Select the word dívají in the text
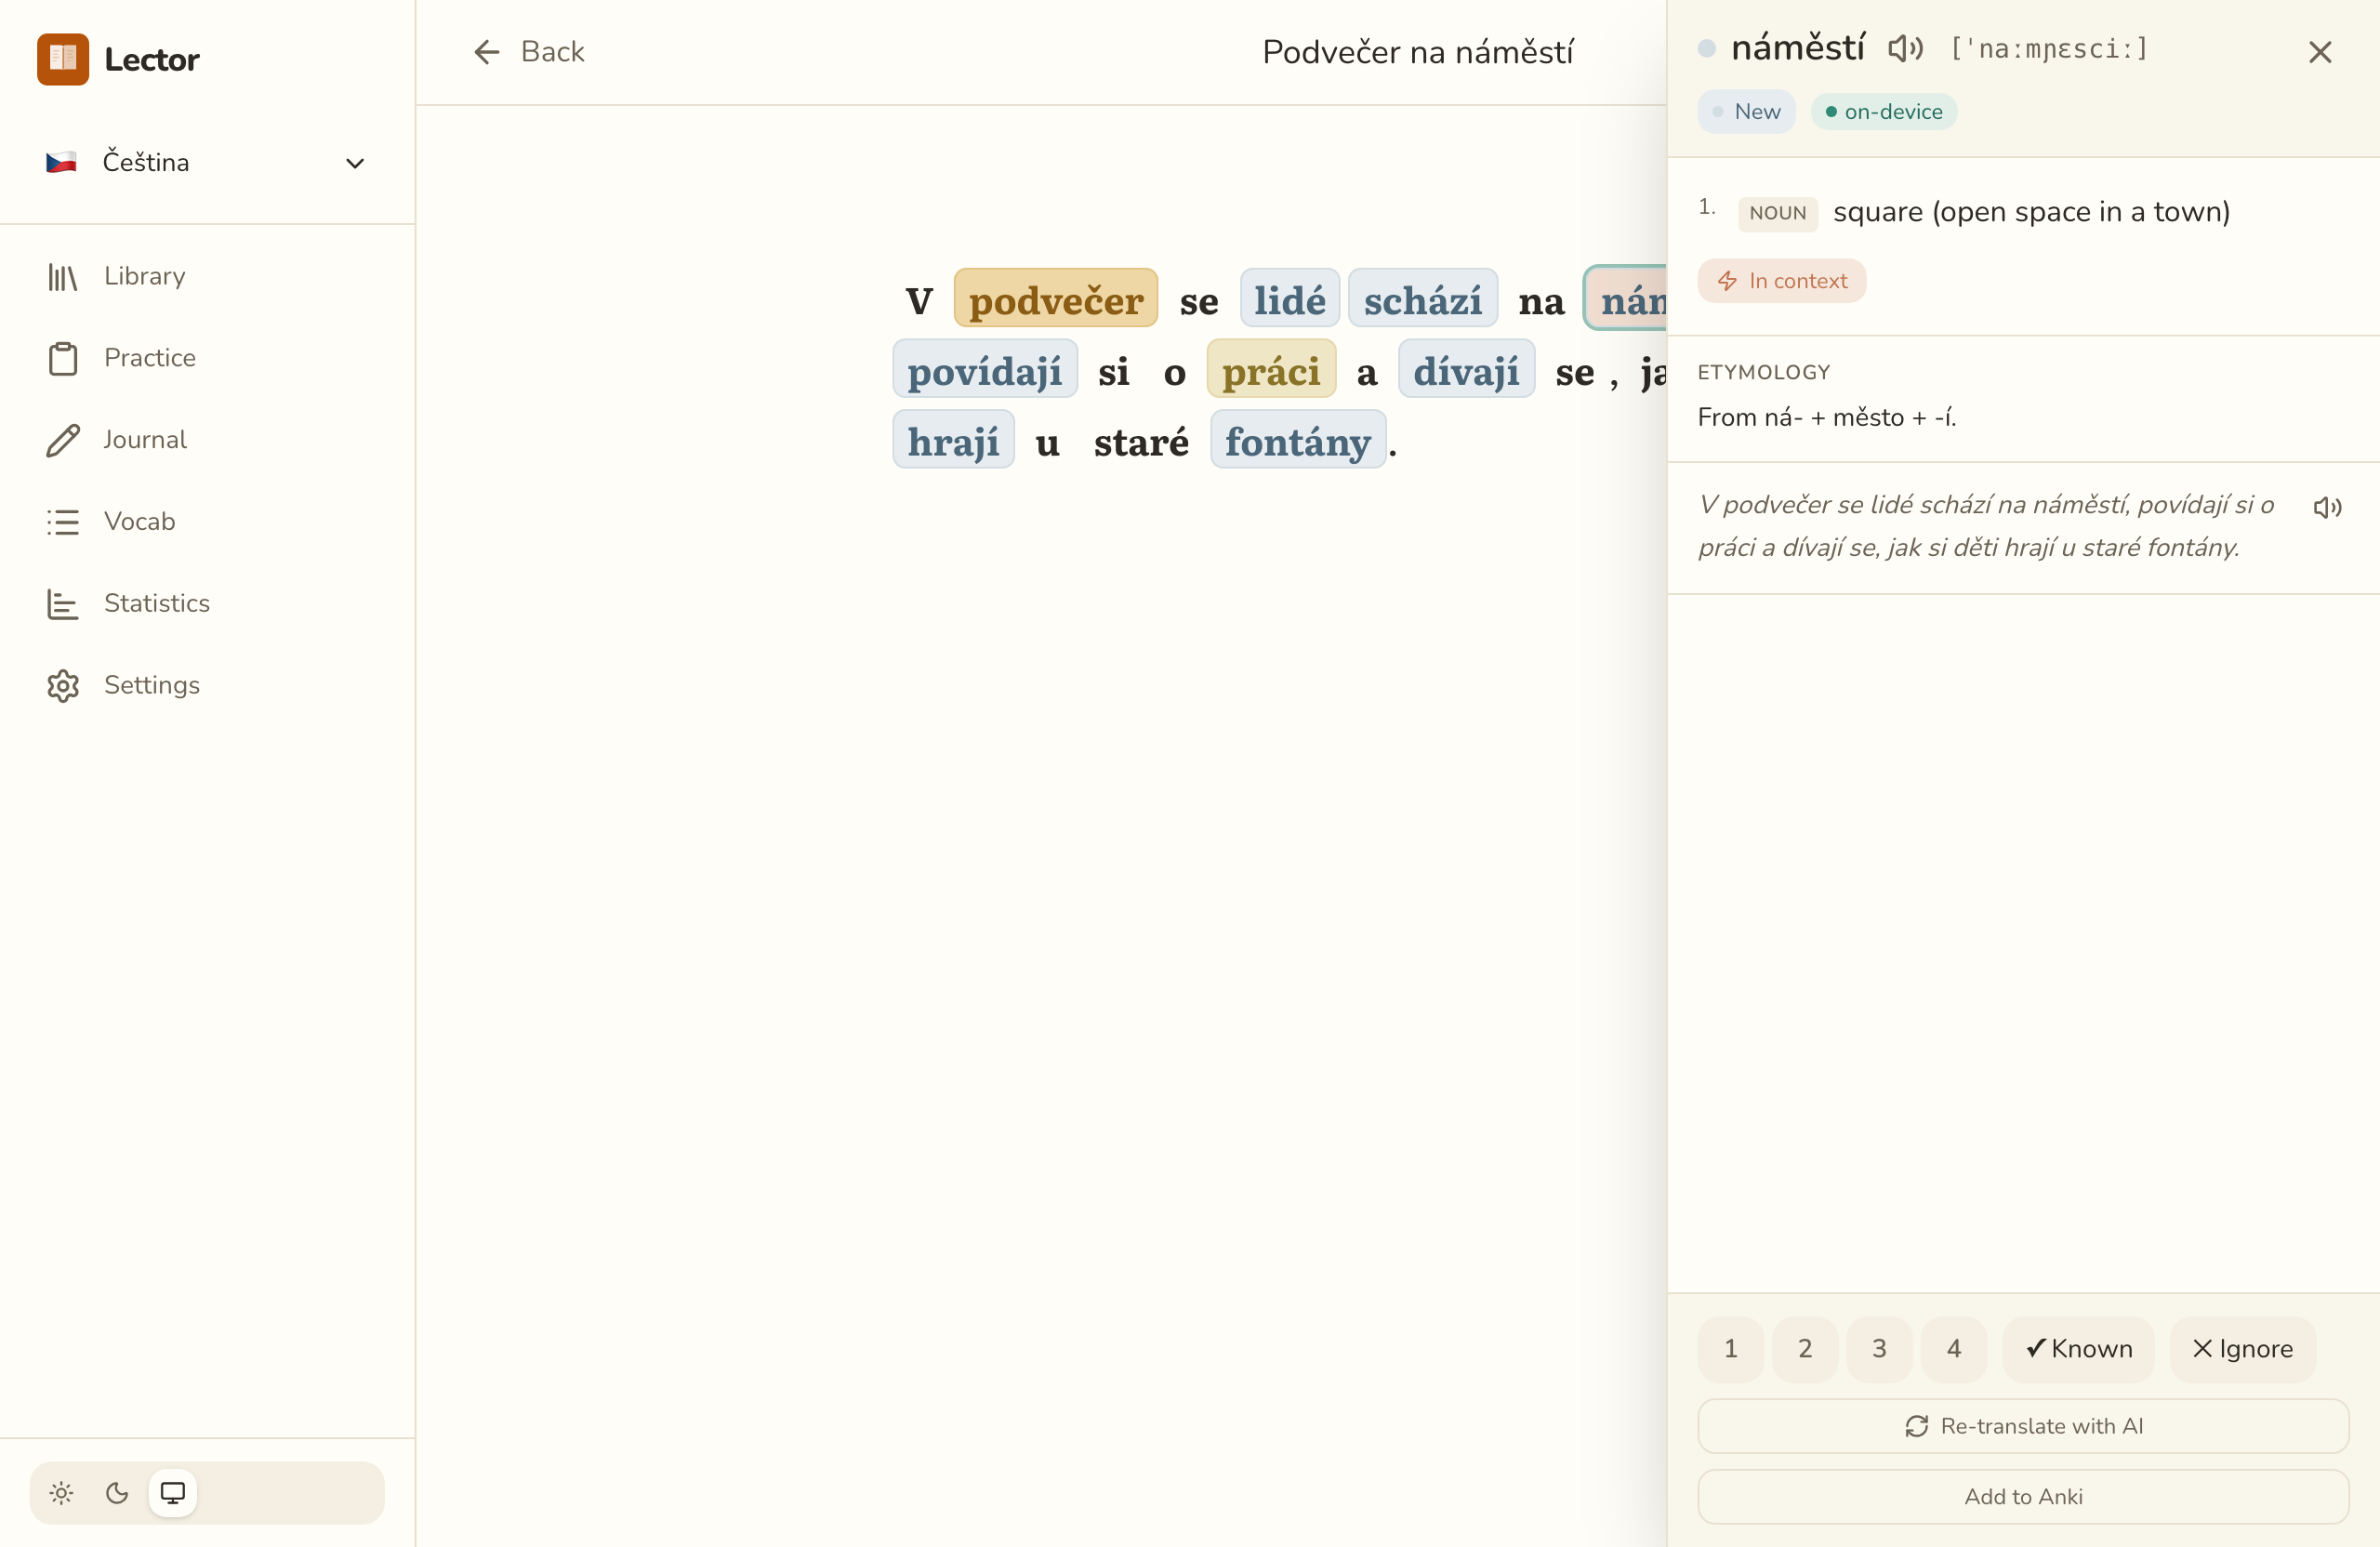The width and height of the screenshot is (2380, 1547). point(1466,370)
